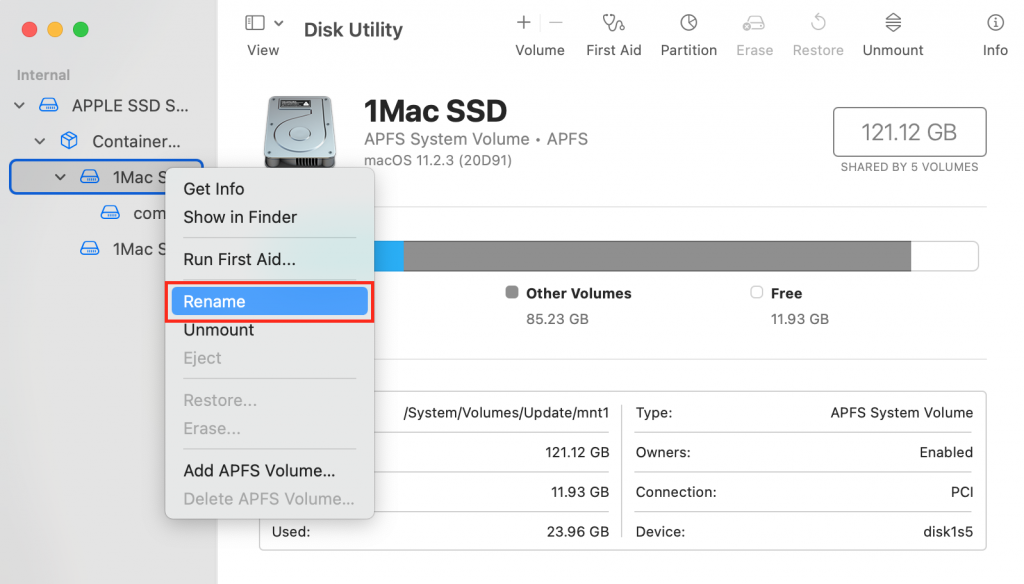Select the Container cube icon
The image size is (1024, 584).
coord(69,140)
